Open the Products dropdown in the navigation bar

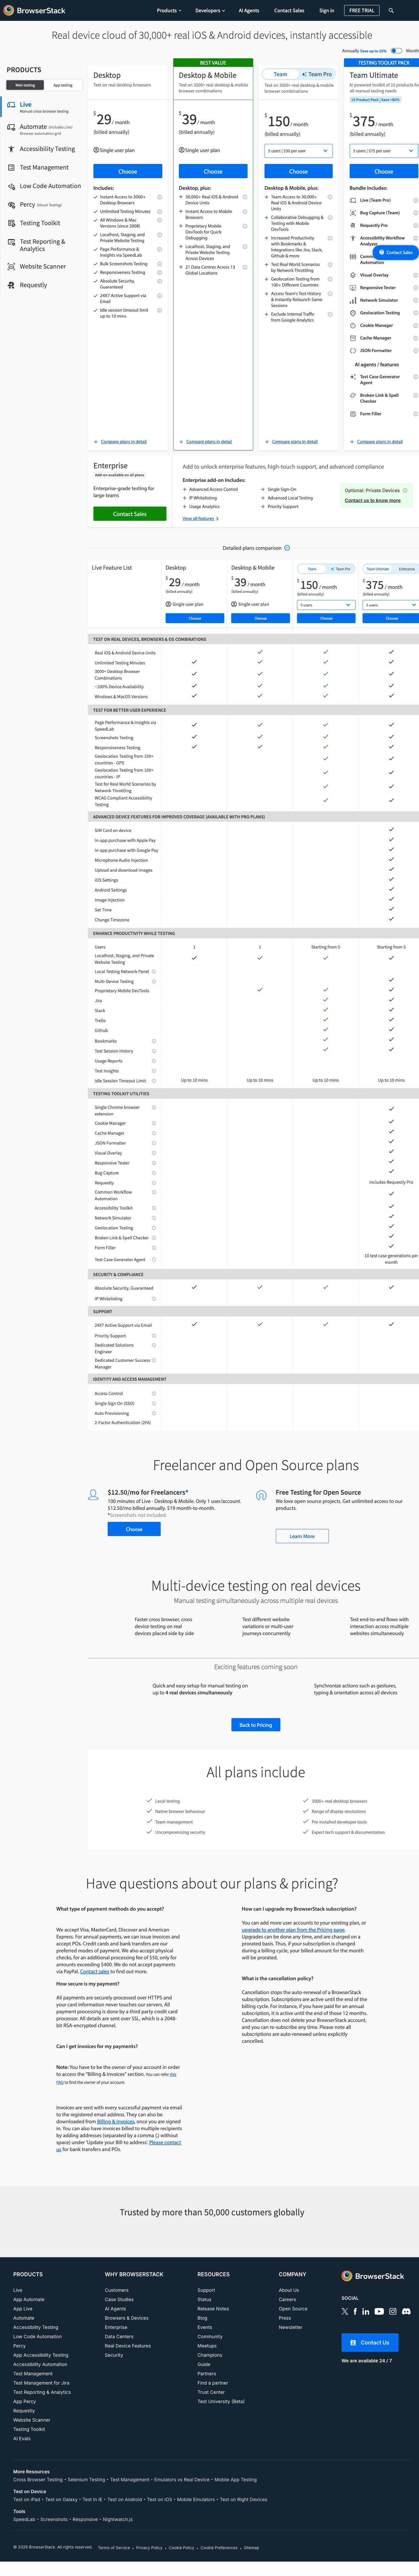click(x=169, y=10)
